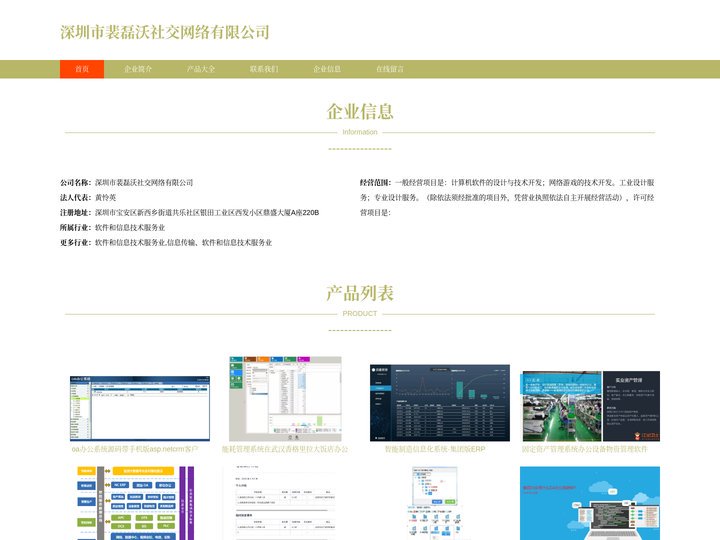720x540 pixels.
Task: Select the 注册地址 address line
Action: coord(190,213)
